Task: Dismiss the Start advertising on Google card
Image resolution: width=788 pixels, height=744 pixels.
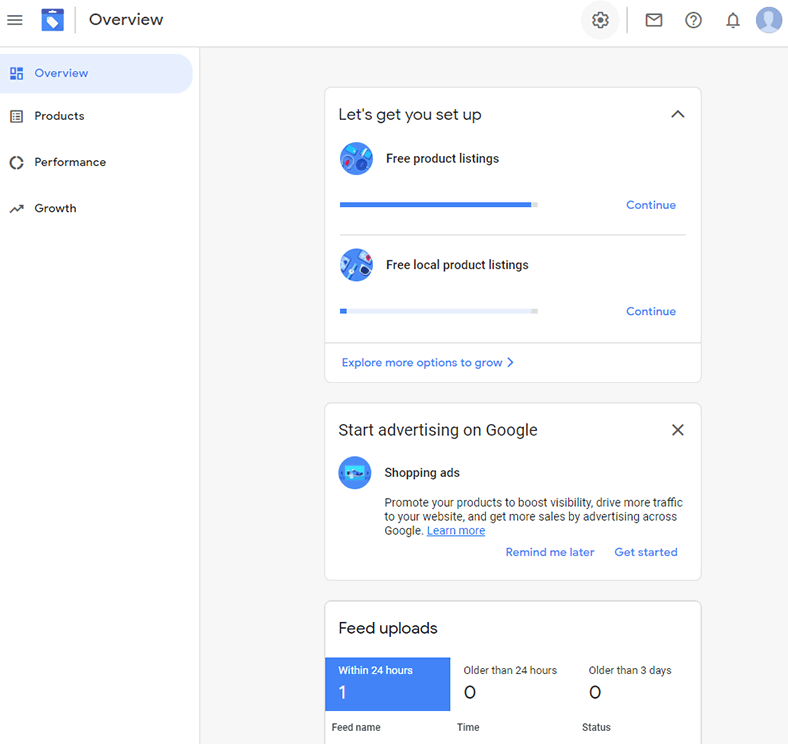Action: (677, 430)
